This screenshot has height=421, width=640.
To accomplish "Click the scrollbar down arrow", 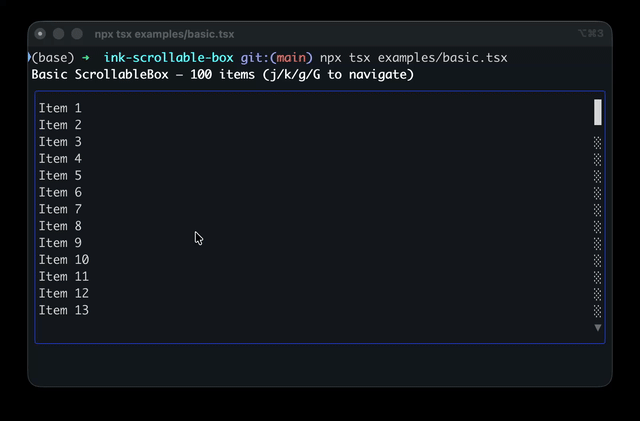I will [598, 327].
